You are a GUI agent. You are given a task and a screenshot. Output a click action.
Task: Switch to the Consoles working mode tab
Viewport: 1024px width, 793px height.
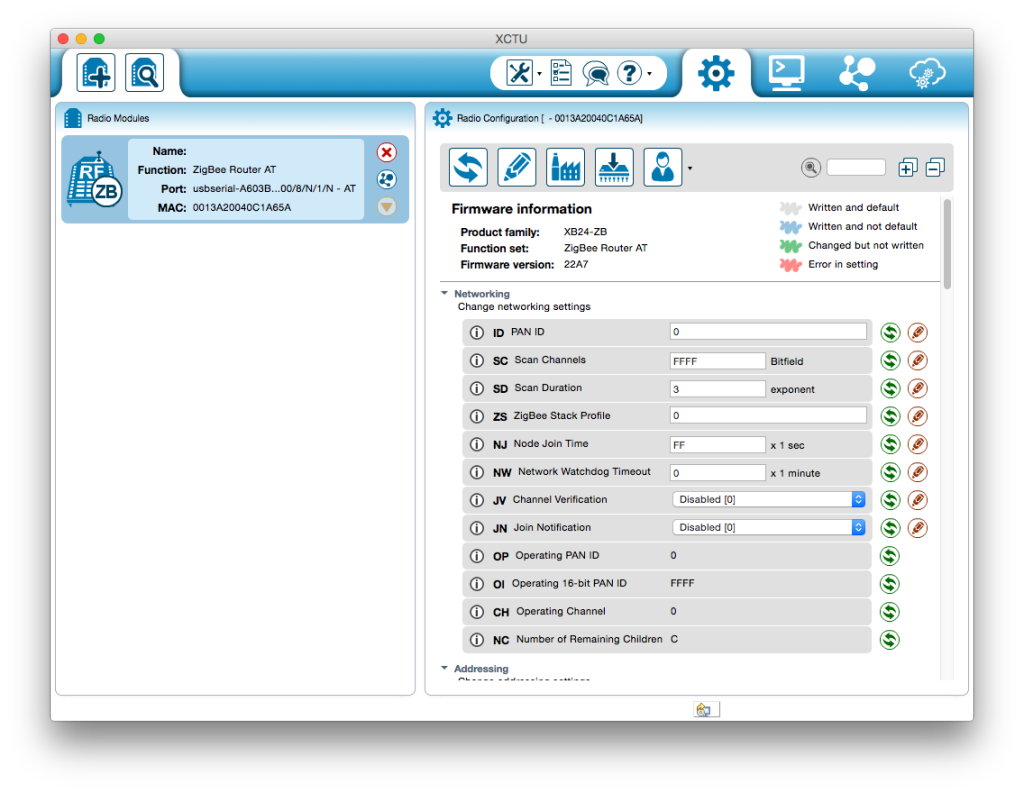point(785,73)
